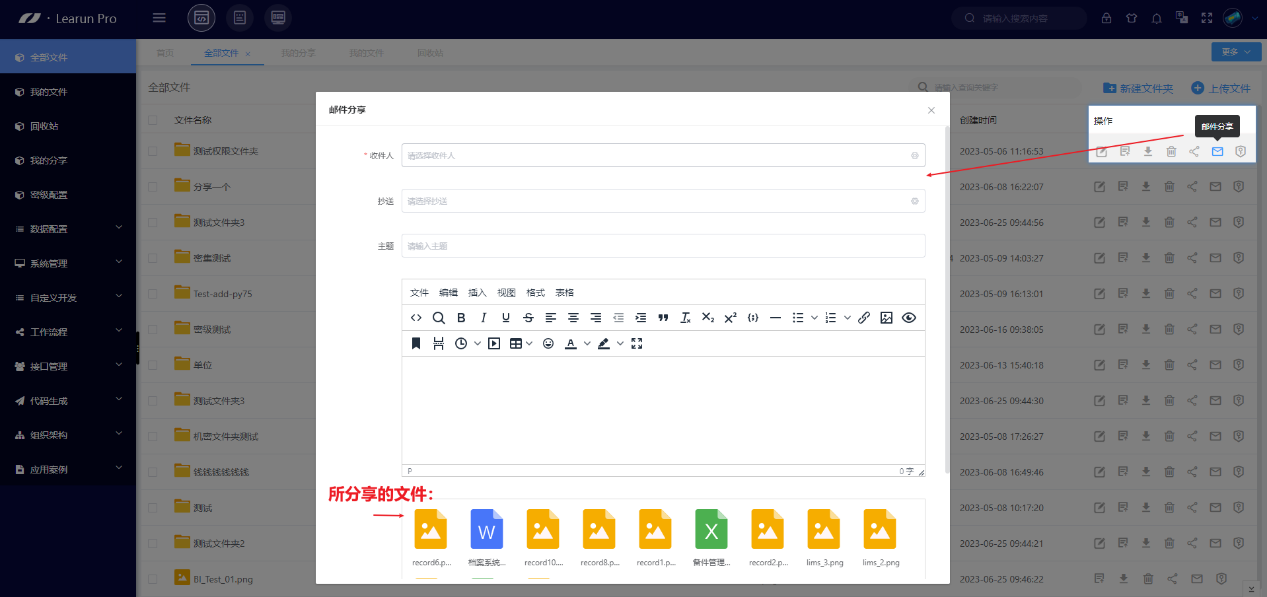Open find and replace in the editor
The image size is (1267, 597).
[x=438, y=318]
